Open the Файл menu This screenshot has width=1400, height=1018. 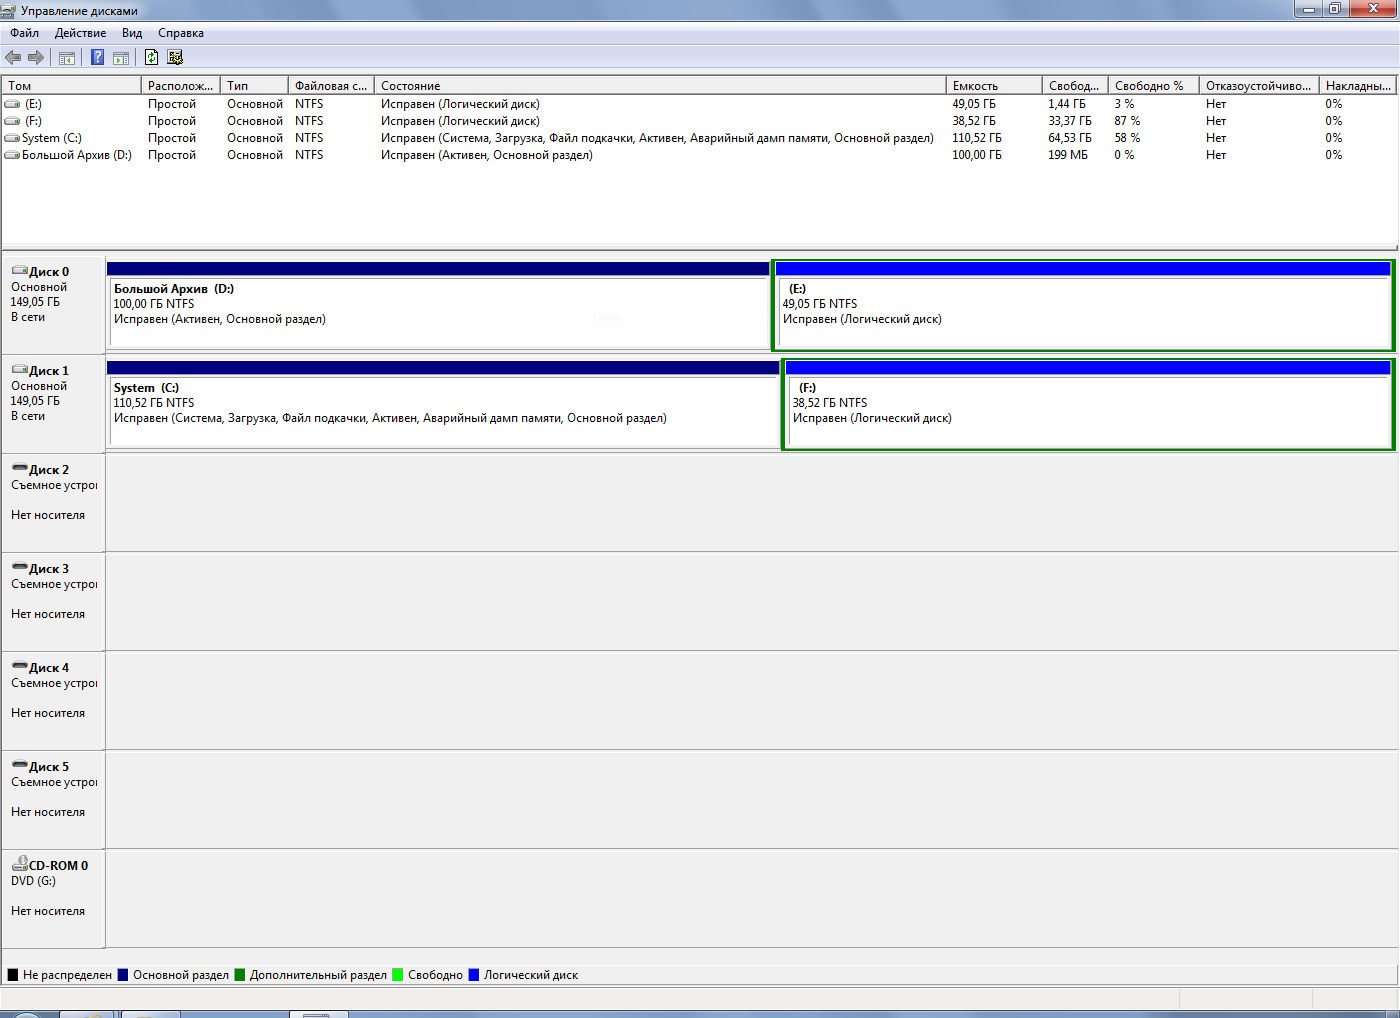point(25,33)
